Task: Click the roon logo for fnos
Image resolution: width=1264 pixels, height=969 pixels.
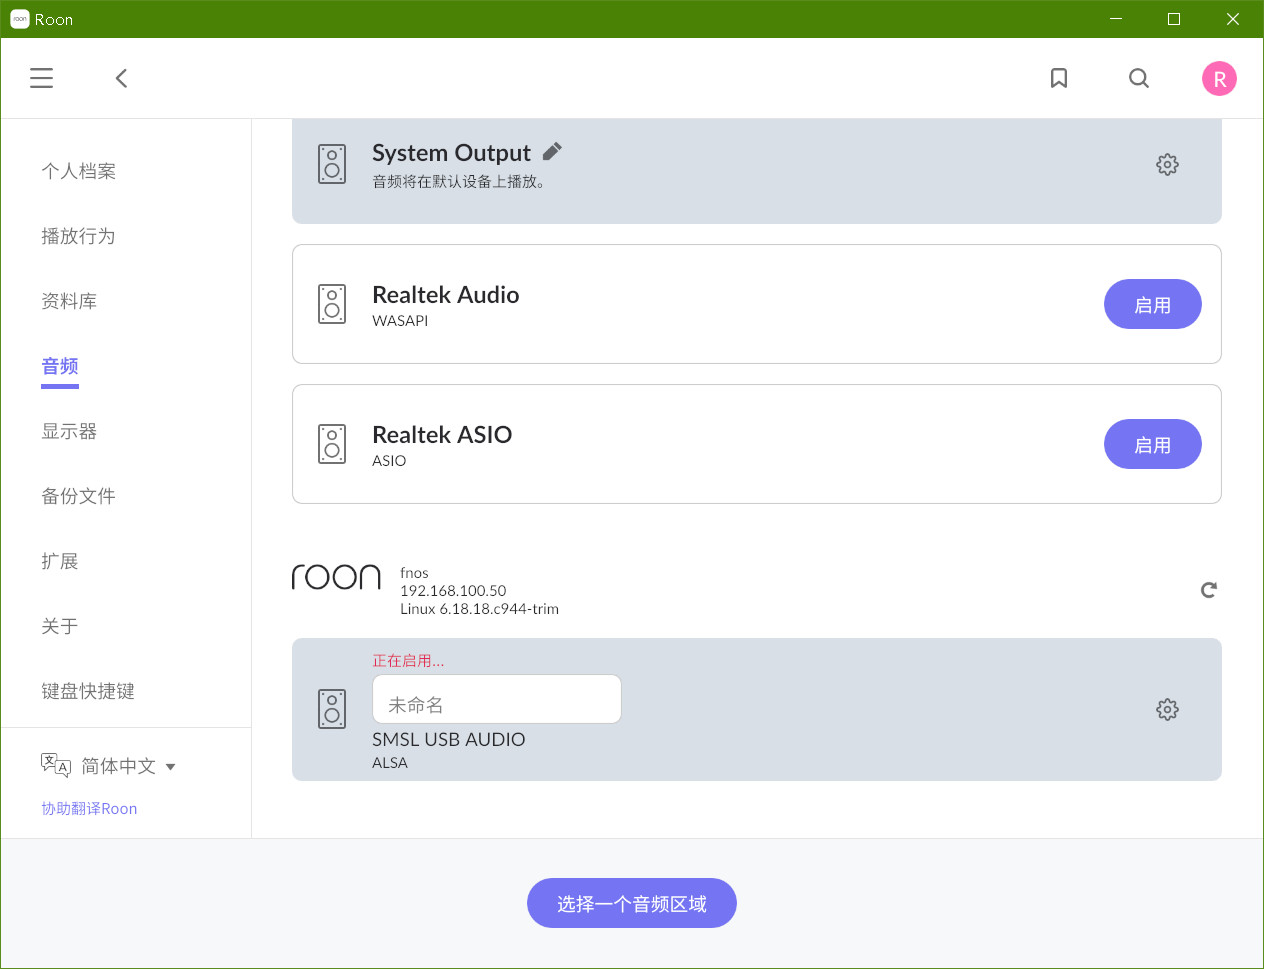Action: (336, 577)
